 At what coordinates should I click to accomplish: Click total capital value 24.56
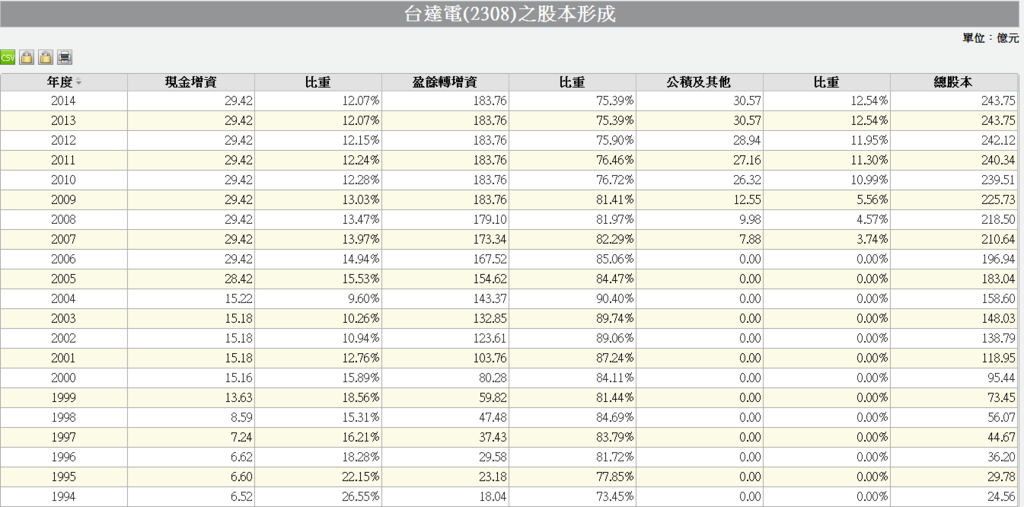pyautogui.click(x=1001, y=497)
